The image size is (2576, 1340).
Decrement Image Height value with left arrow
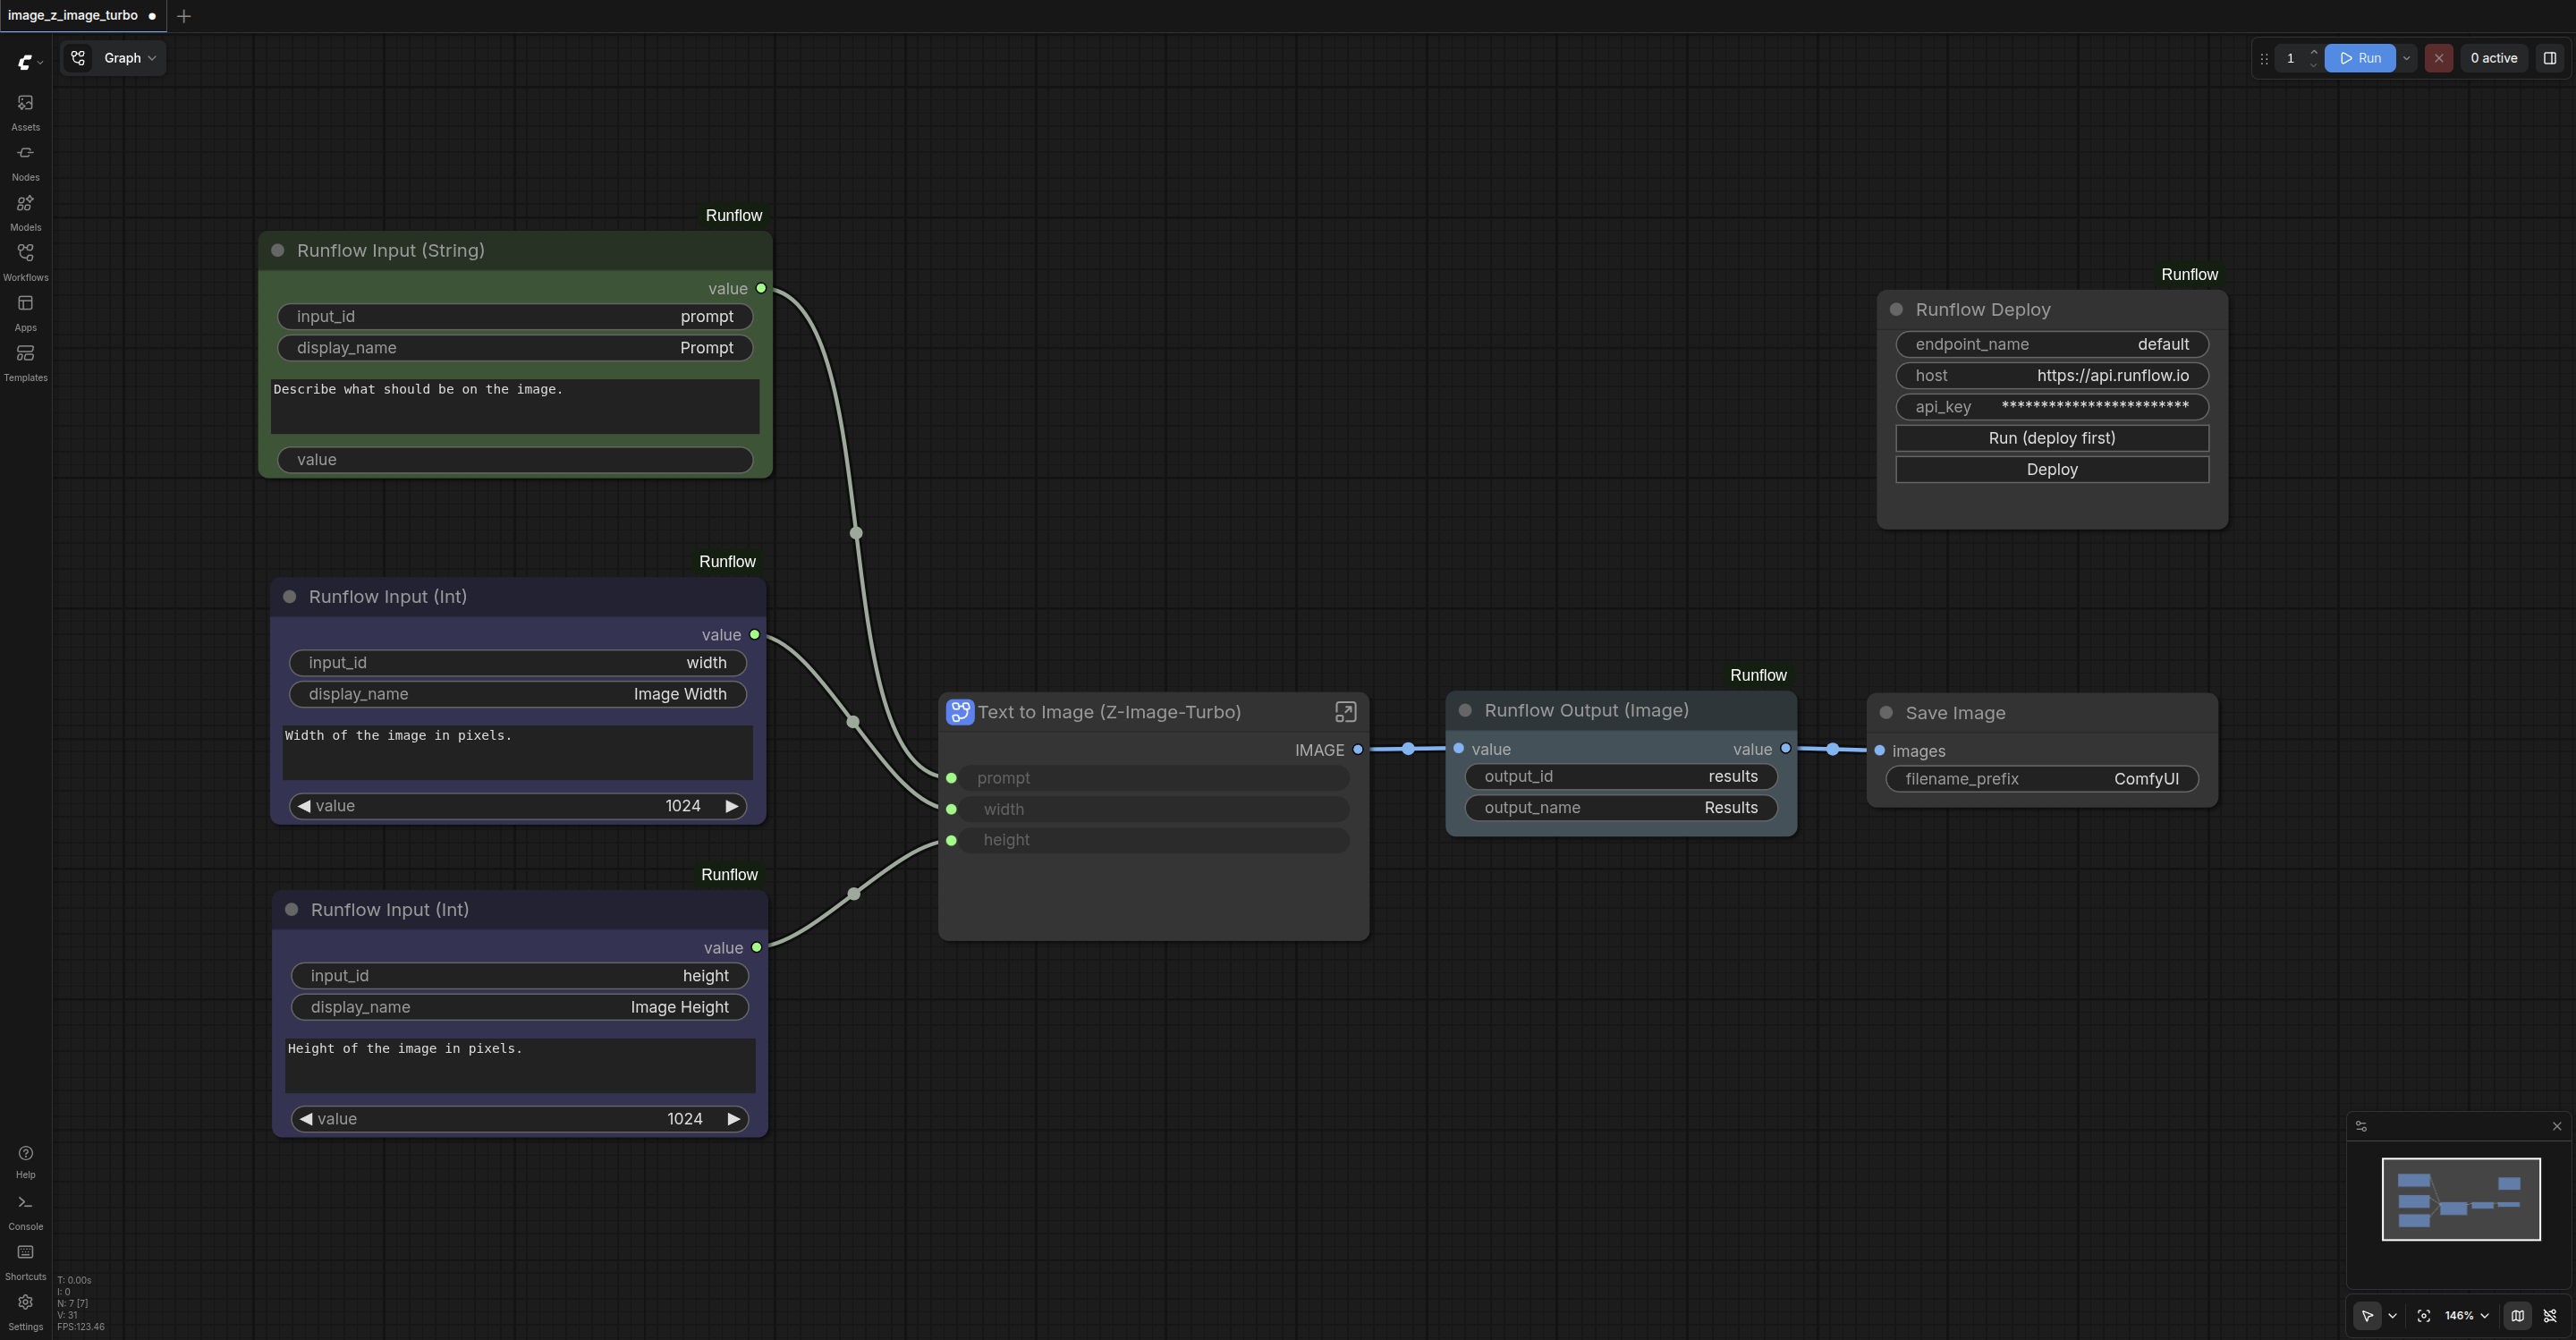[x=305, y=1119]
